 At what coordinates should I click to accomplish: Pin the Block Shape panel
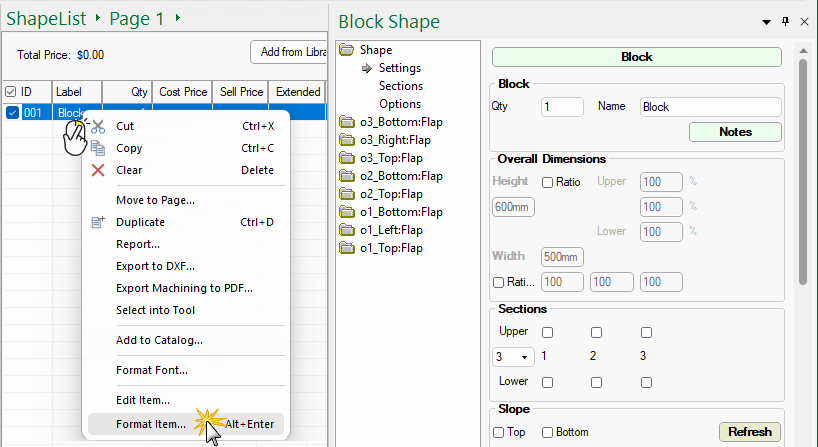pos(785,21)
